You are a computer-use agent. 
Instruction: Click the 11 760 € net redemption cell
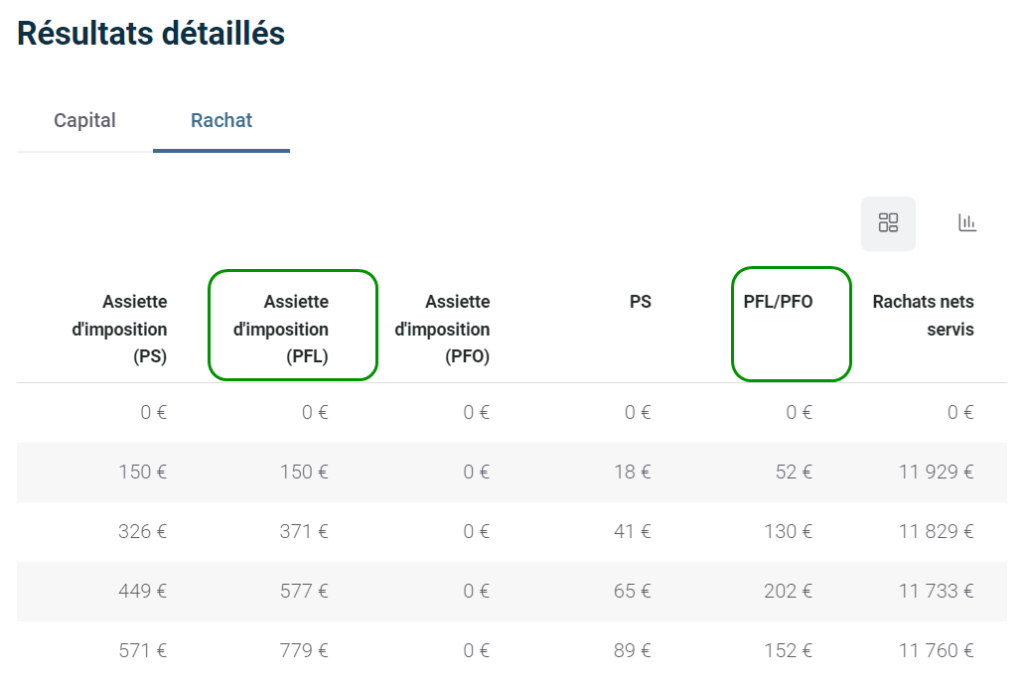pos(936,651)
